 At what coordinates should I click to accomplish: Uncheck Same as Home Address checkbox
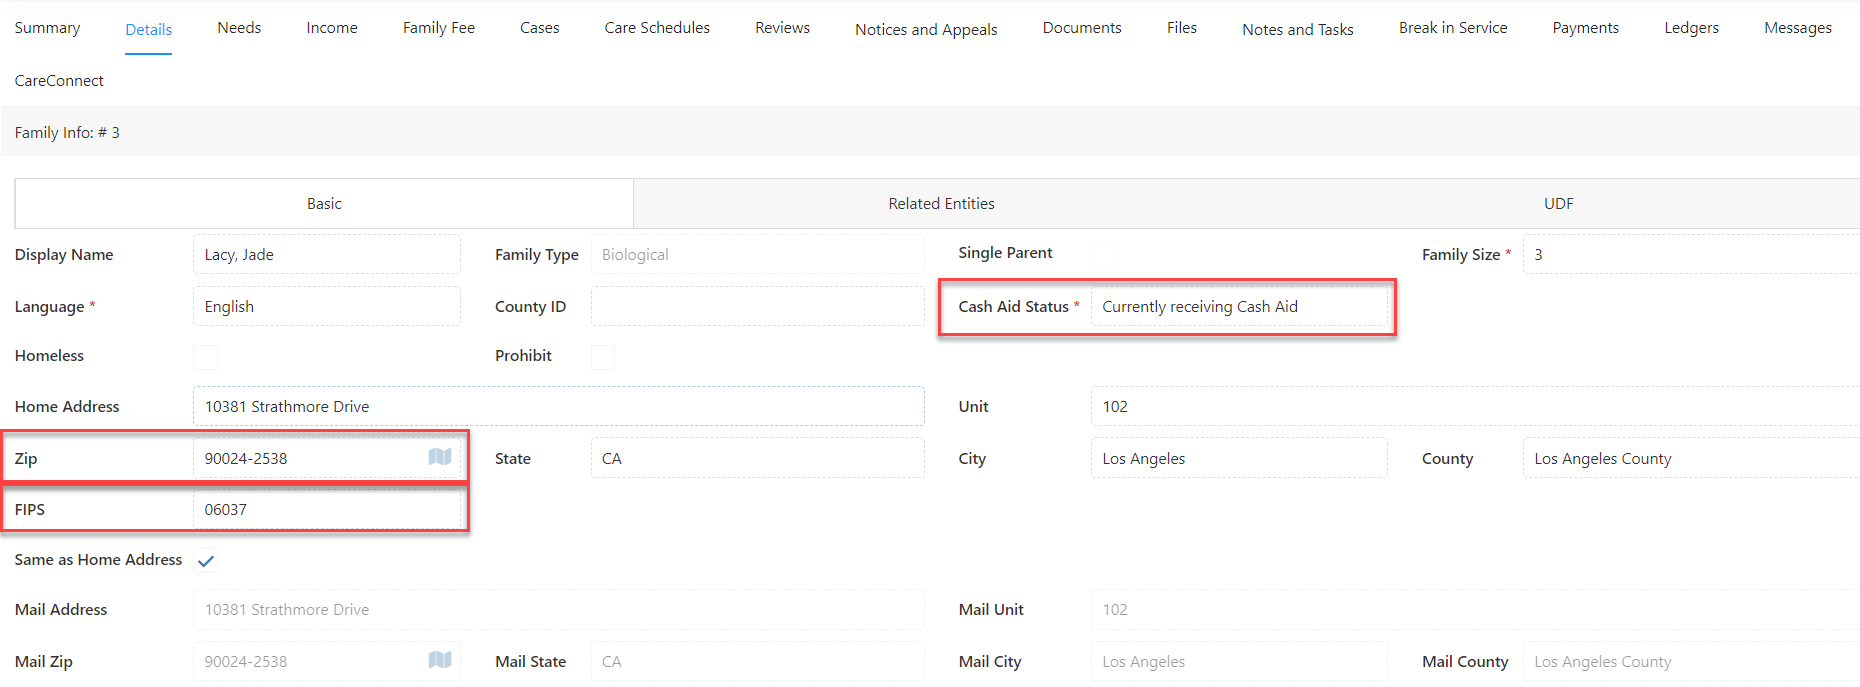click(205, 561)
